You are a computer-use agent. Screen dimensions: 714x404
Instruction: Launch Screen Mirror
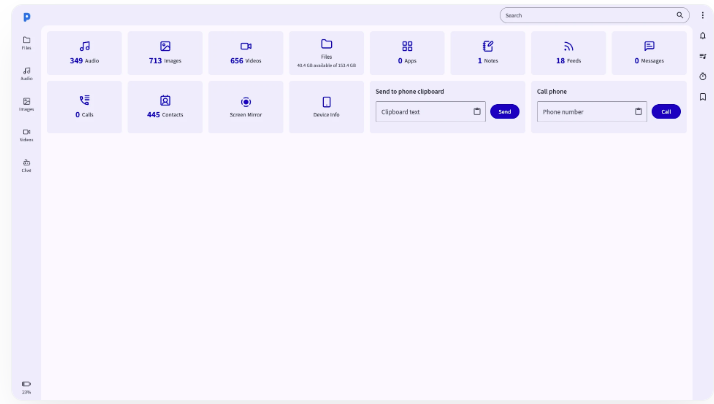[x=245, y=107]
